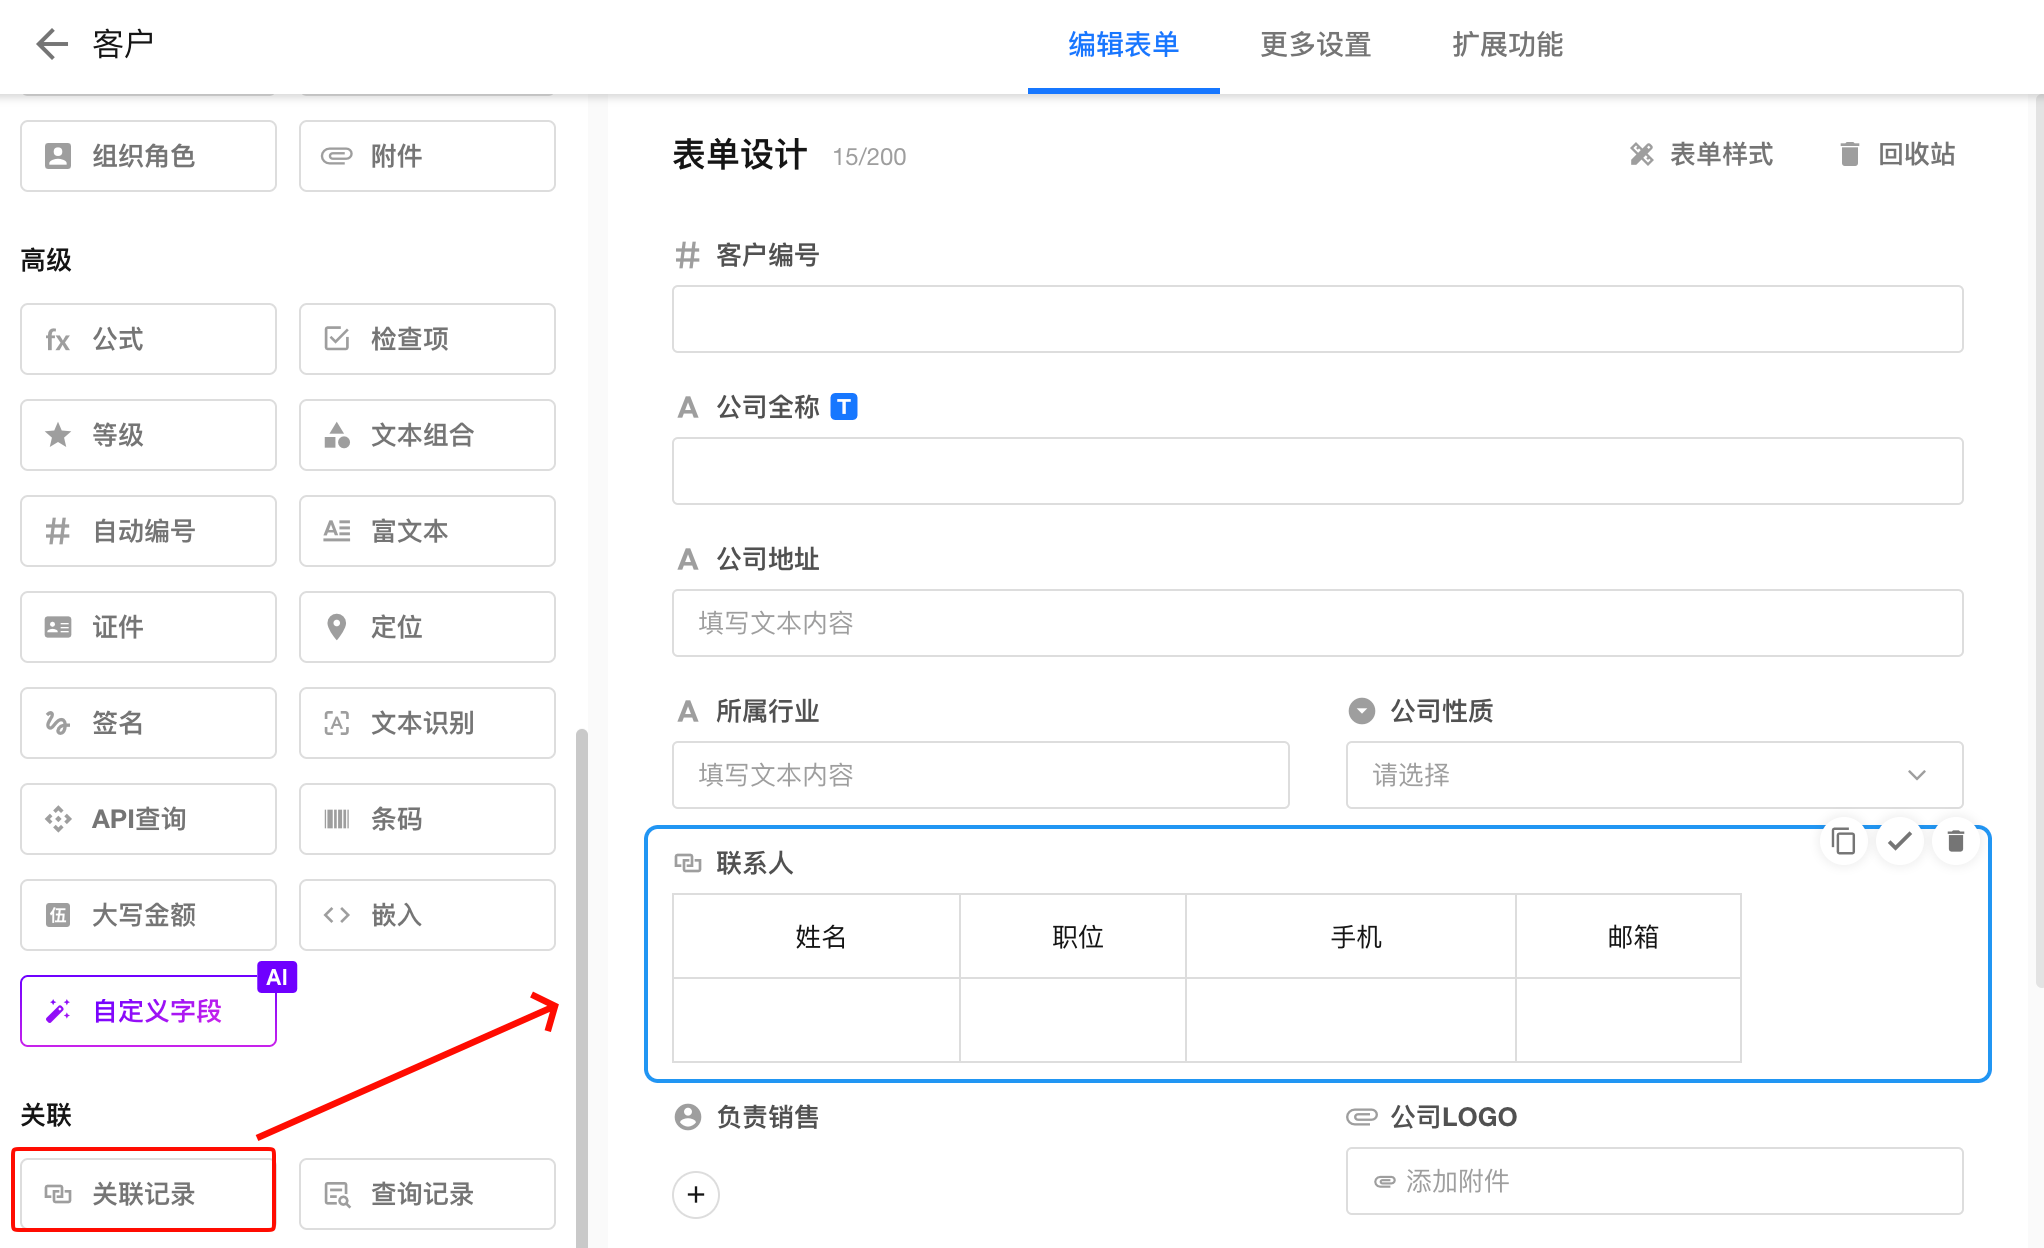2044x1248 pixels.
Task: Click the back arrow next to 客户
Action: [51, 44]
